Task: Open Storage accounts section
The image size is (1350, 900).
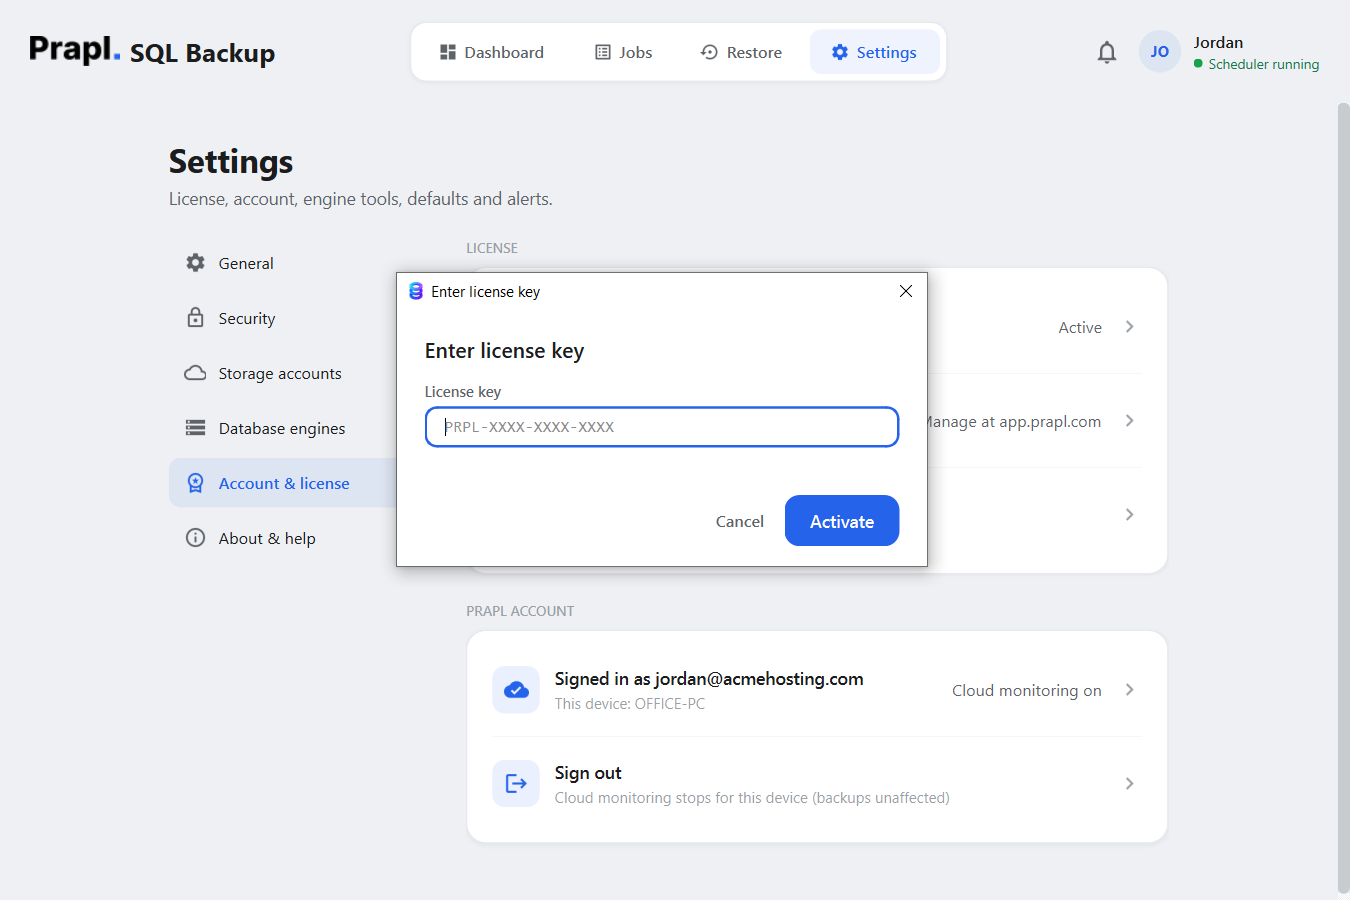Action: 284,373
